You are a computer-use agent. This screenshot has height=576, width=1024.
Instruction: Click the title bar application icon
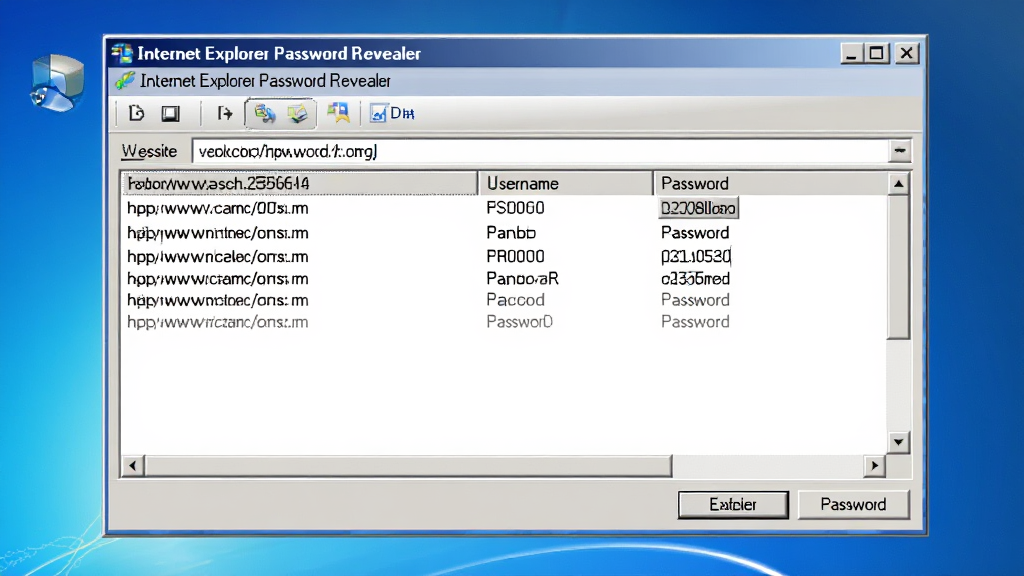(x=122, y=54)
